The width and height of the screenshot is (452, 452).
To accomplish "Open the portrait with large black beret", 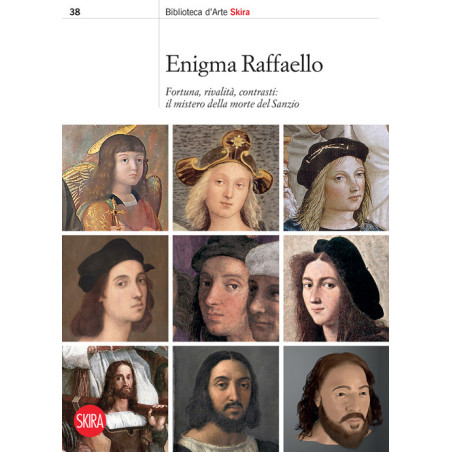I will click(x=336, y=288).
